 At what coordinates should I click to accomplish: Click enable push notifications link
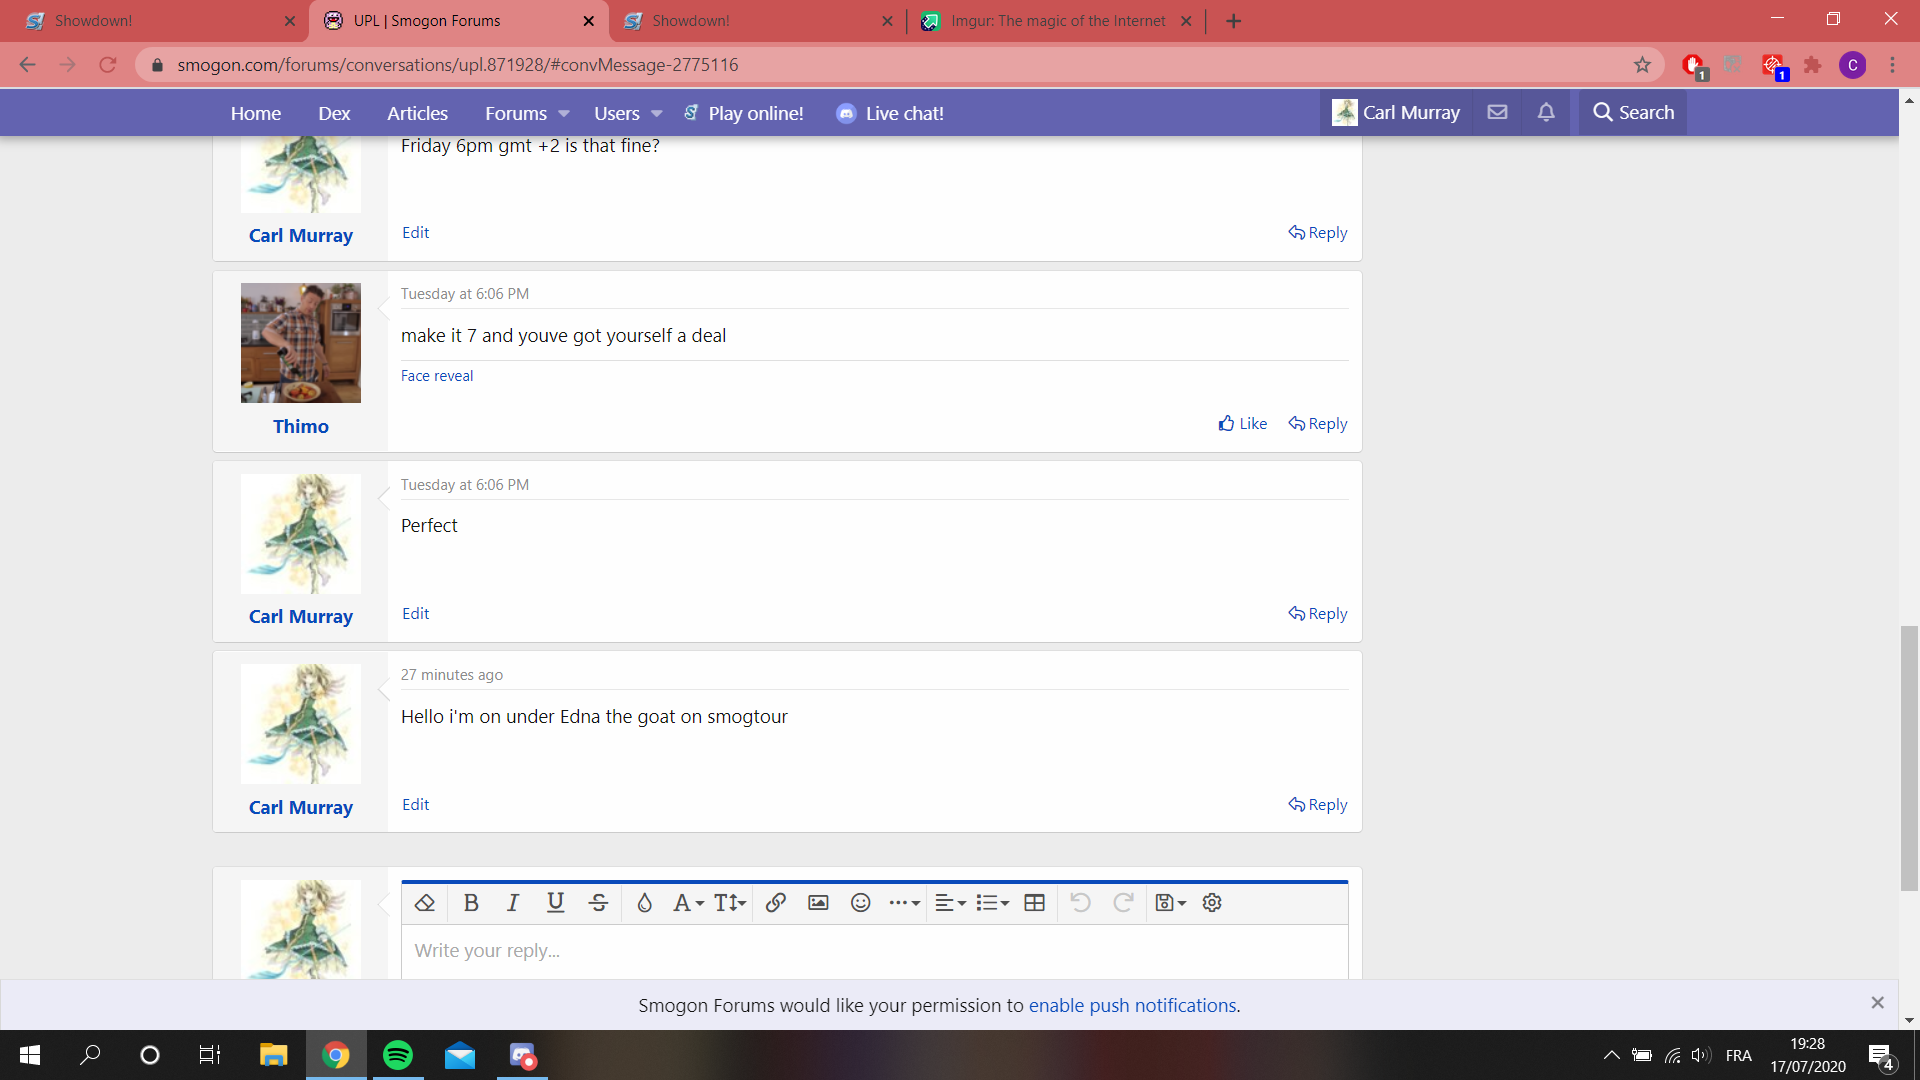coord(1132,1005)
